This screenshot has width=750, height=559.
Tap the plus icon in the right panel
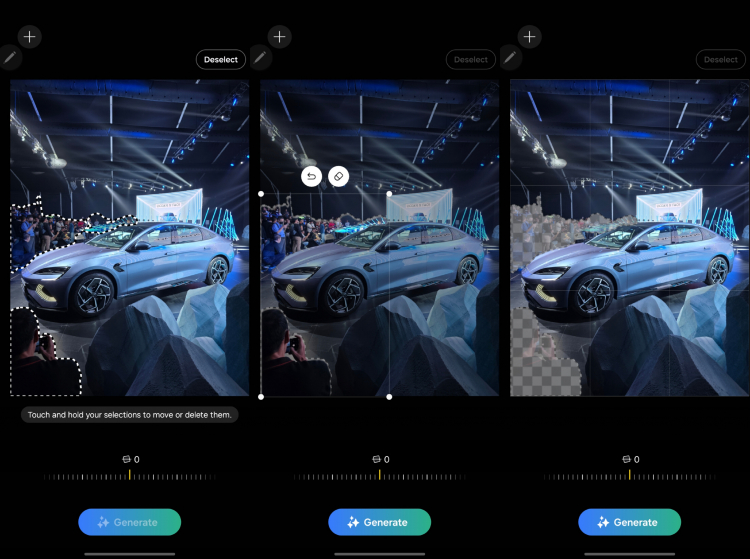click(x=529, y=37)
